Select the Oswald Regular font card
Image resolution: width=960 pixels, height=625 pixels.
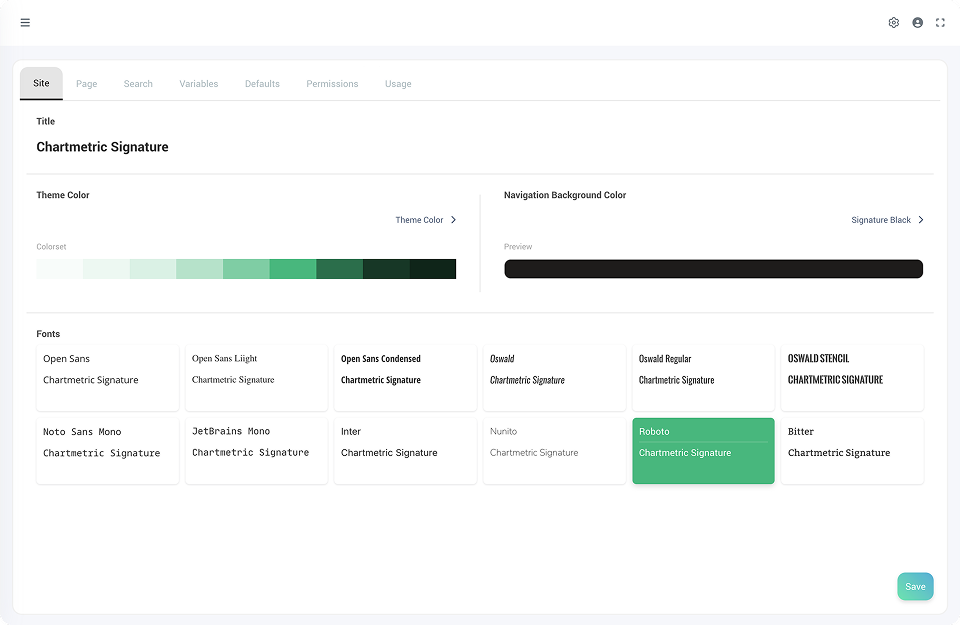click(703, 378)
